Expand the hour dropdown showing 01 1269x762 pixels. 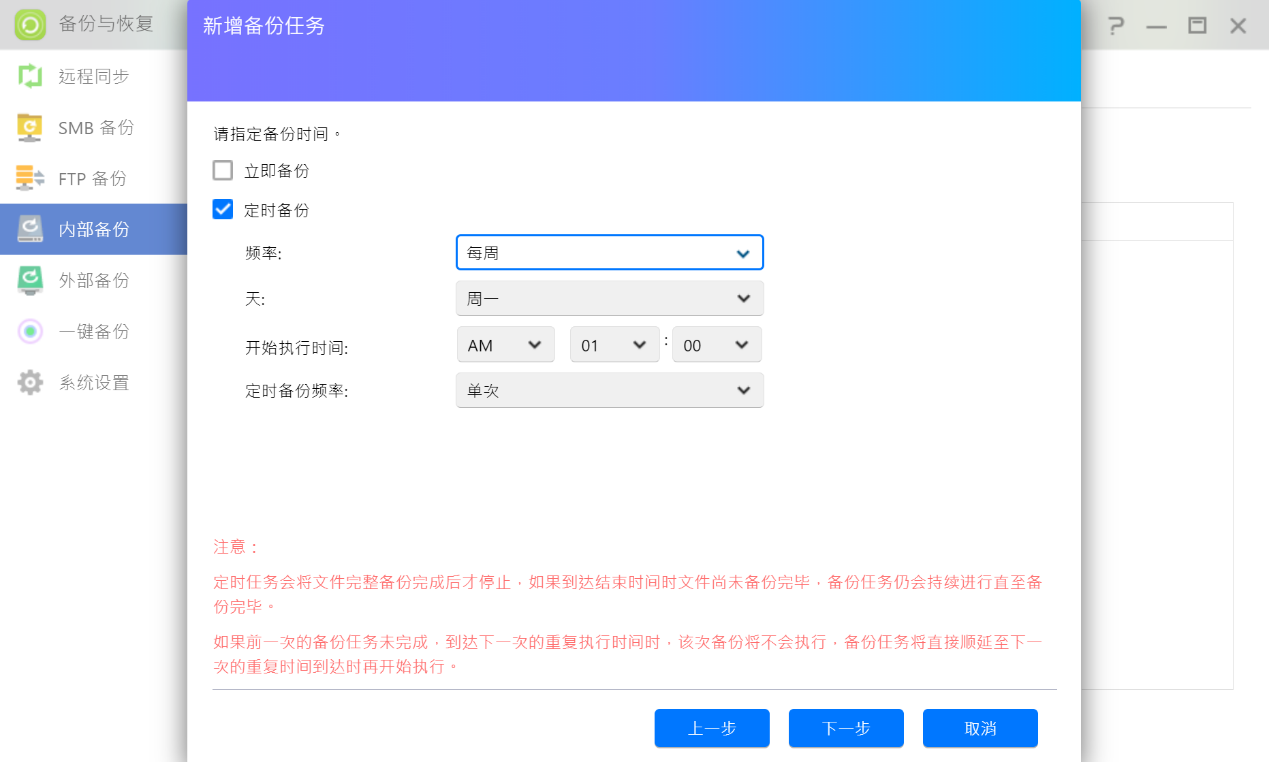pos(614,345)
